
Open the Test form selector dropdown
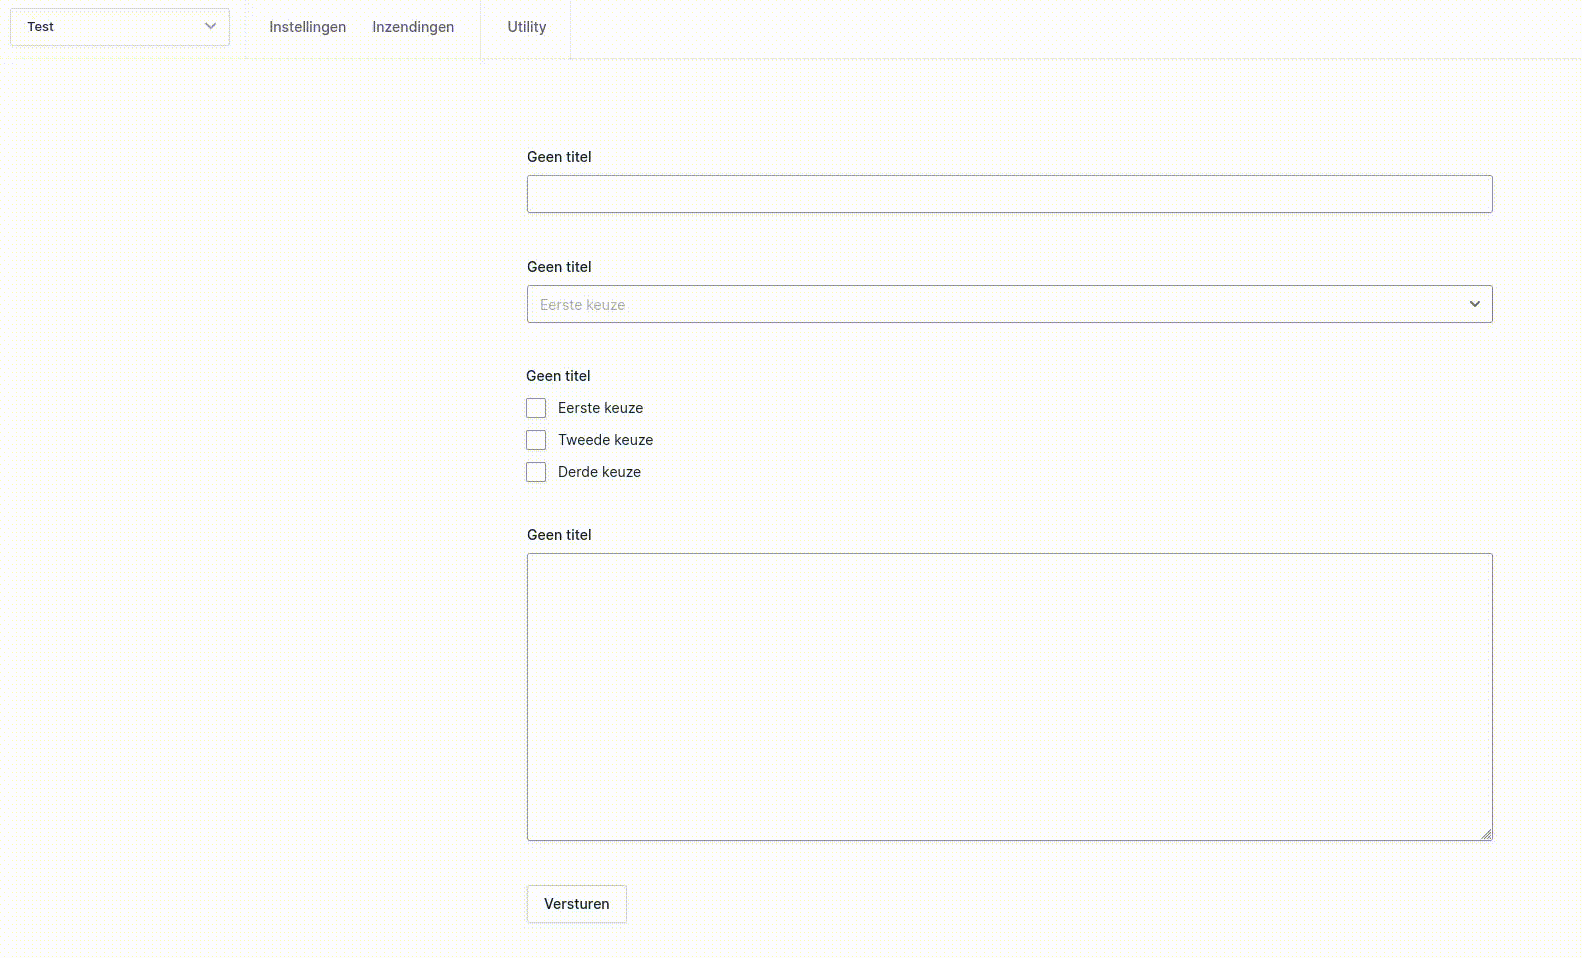pyautogui.click(x=110, y=27)
